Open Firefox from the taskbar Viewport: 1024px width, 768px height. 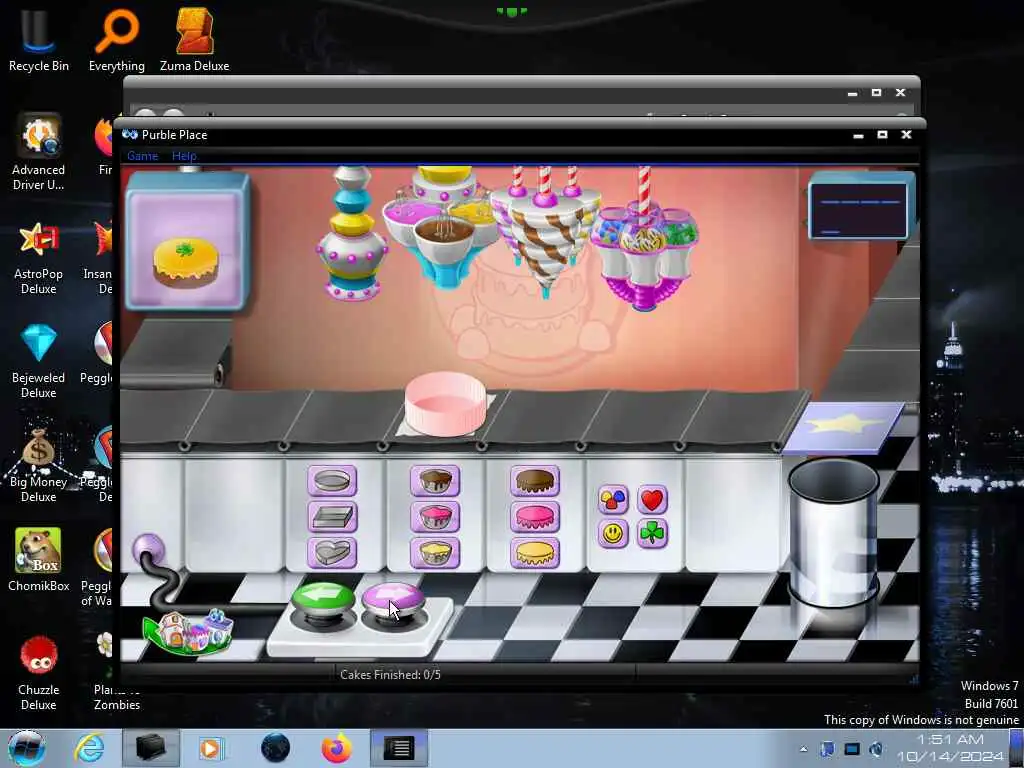pyautogui.click(x=336, y=748)
